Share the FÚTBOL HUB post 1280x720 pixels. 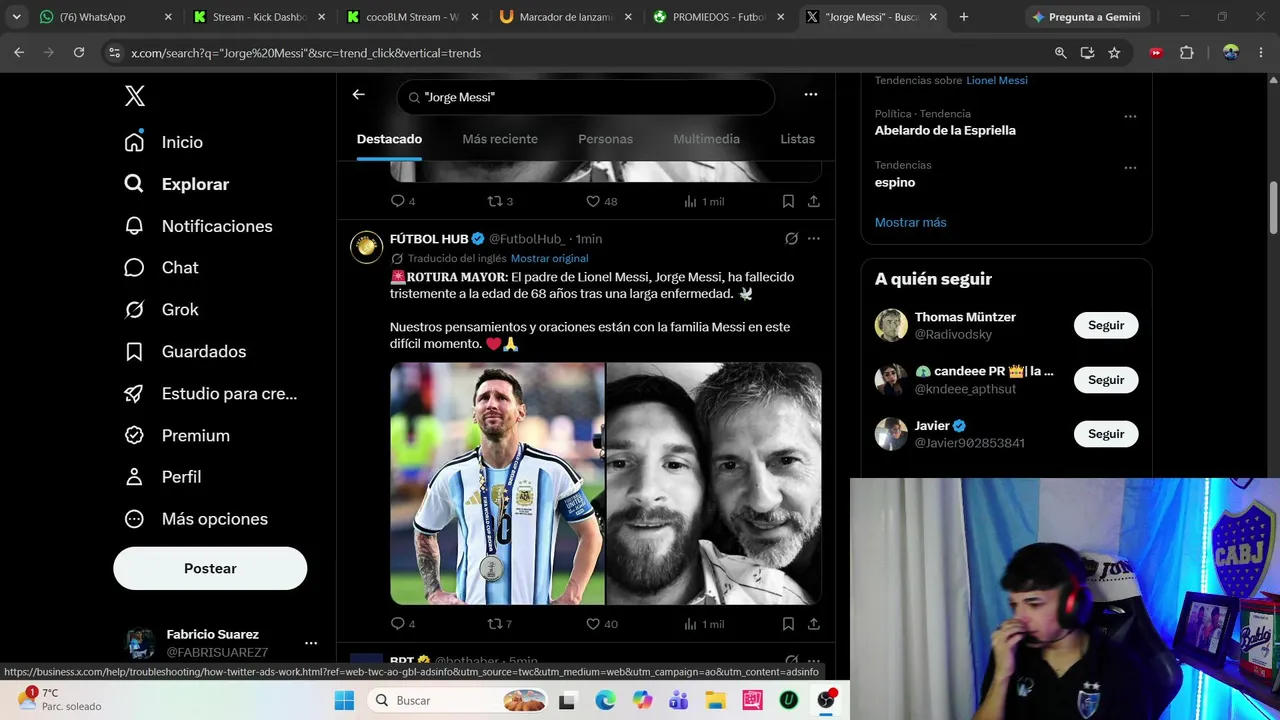tap(814, 624)
